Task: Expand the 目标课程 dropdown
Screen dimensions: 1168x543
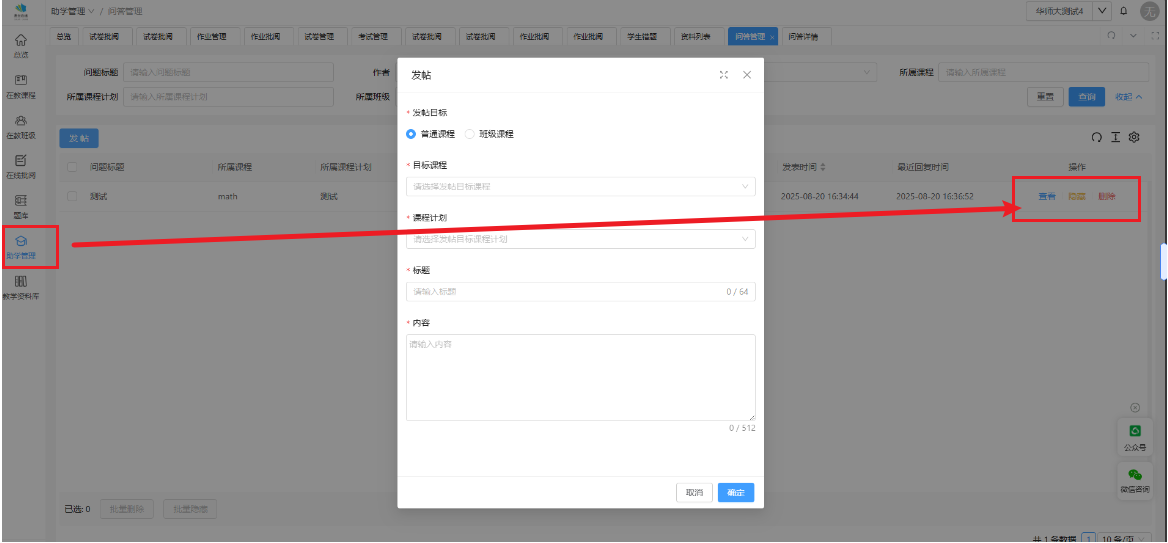Action: [580, 186]
